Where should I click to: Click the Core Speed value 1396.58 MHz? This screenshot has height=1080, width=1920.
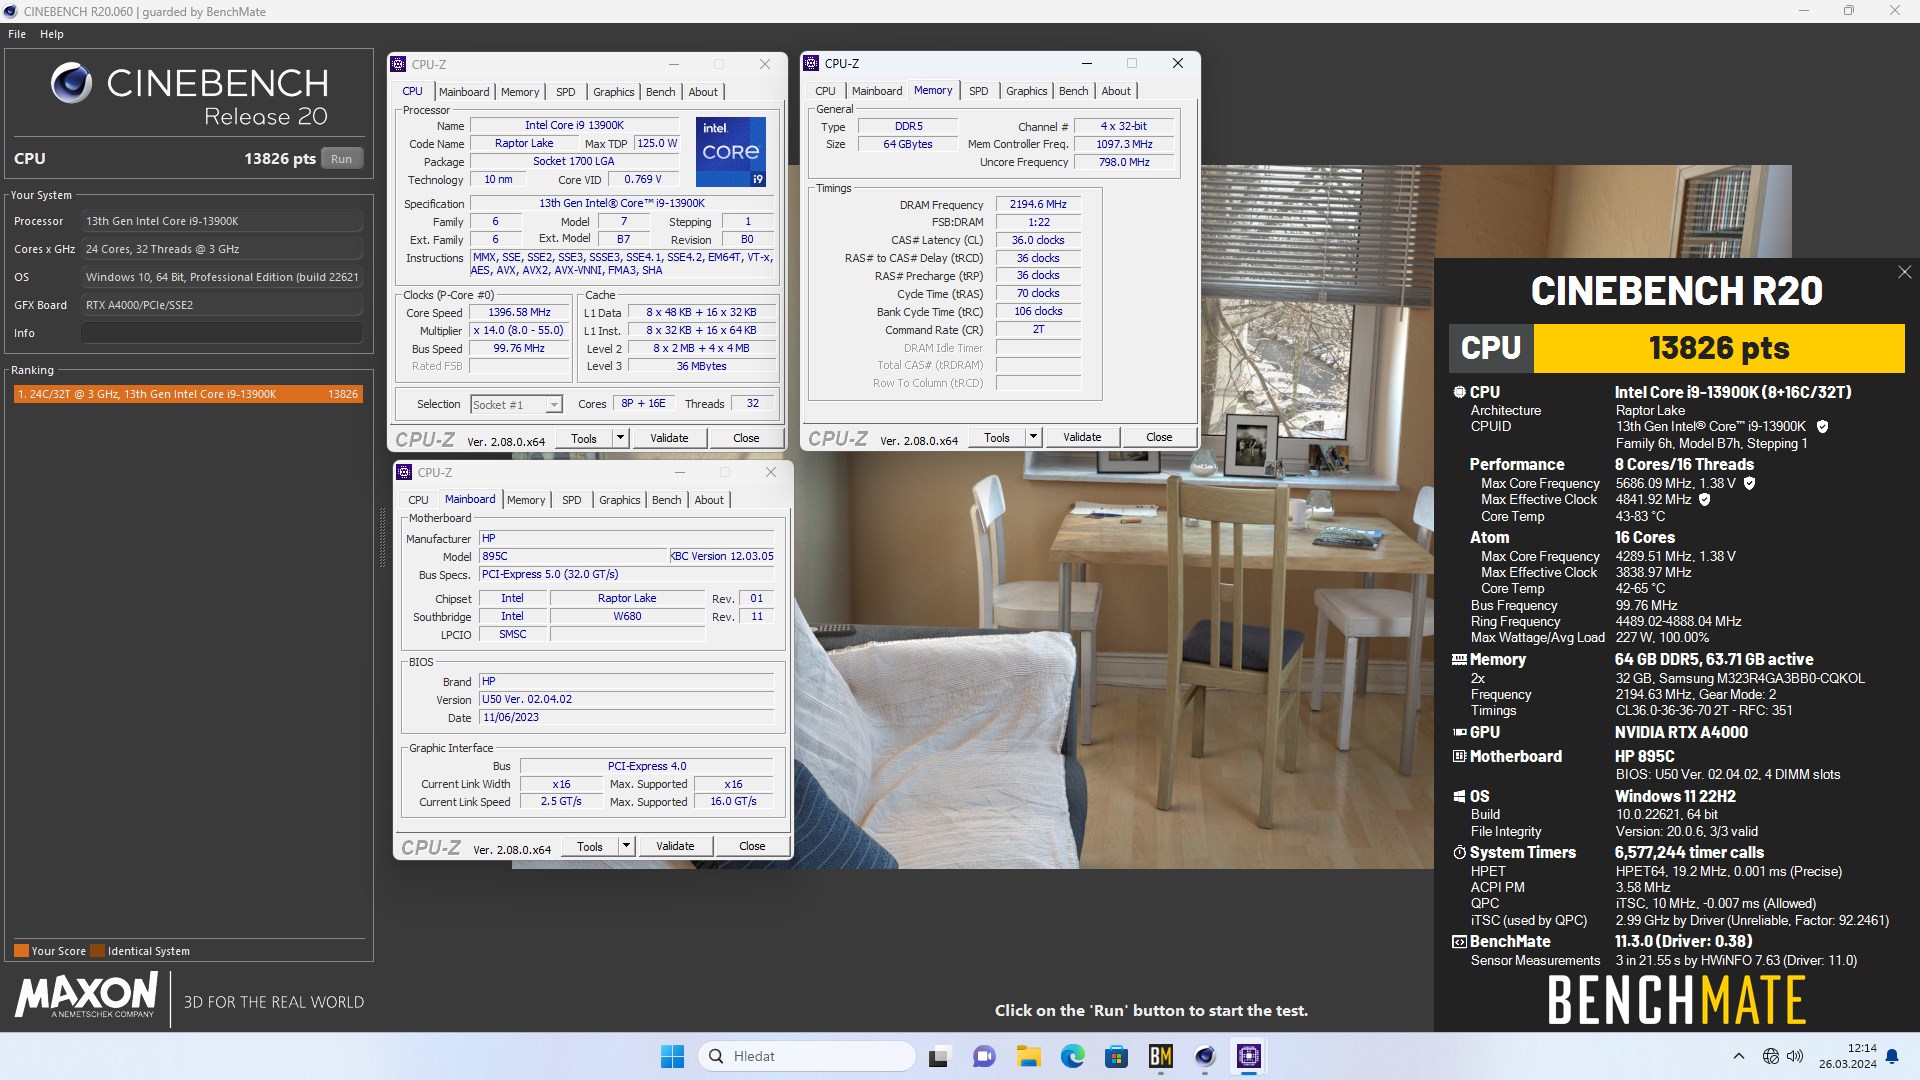[519, 312]
